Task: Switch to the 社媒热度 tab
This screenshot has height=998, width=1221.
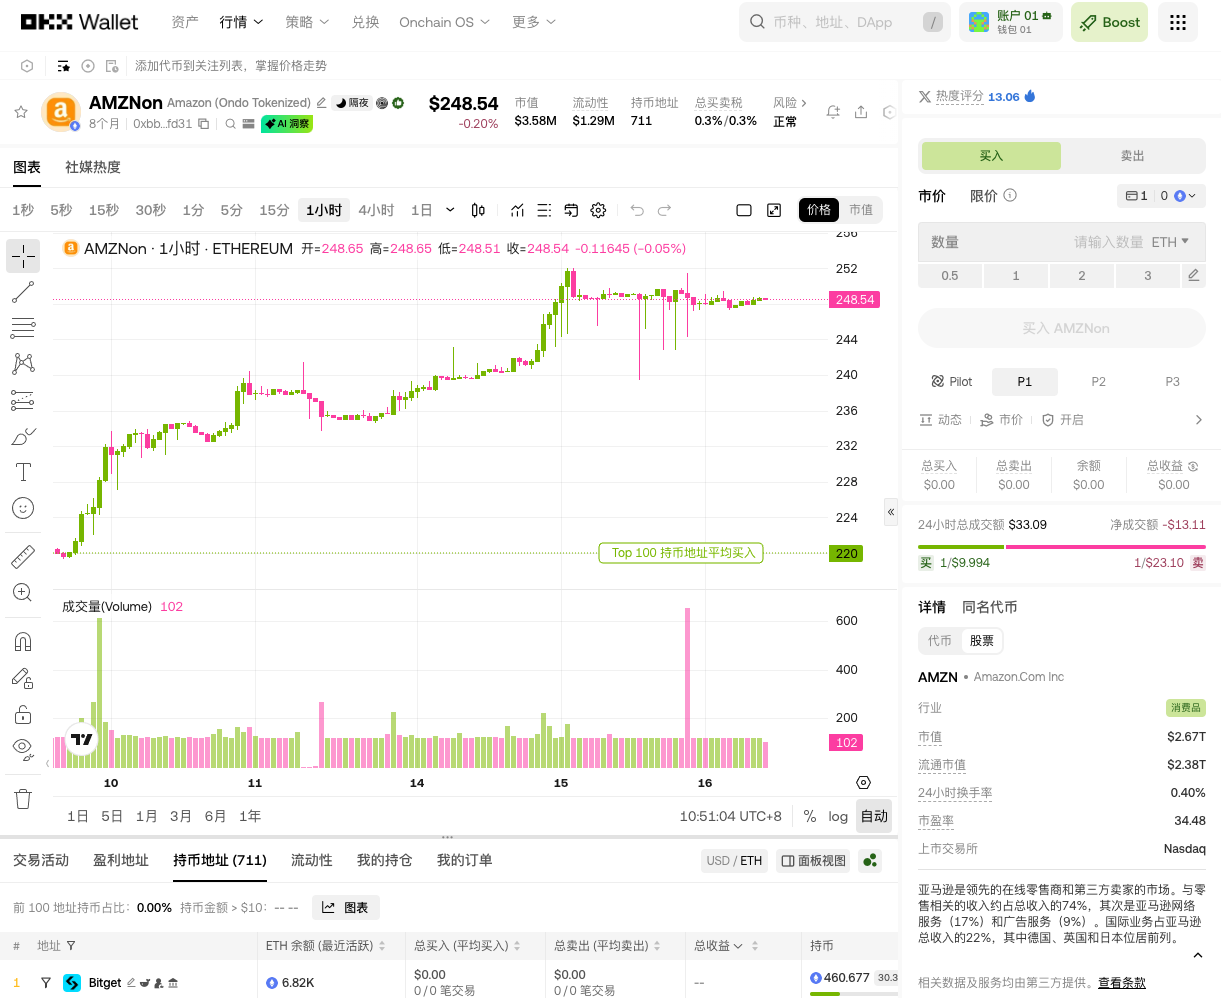Action: (x=92, y=167)
